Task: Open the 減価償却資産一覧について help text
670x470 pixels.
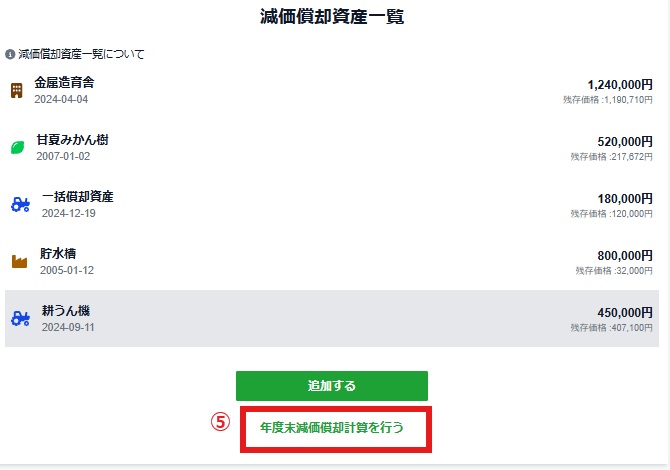Action: coord(81,53)
